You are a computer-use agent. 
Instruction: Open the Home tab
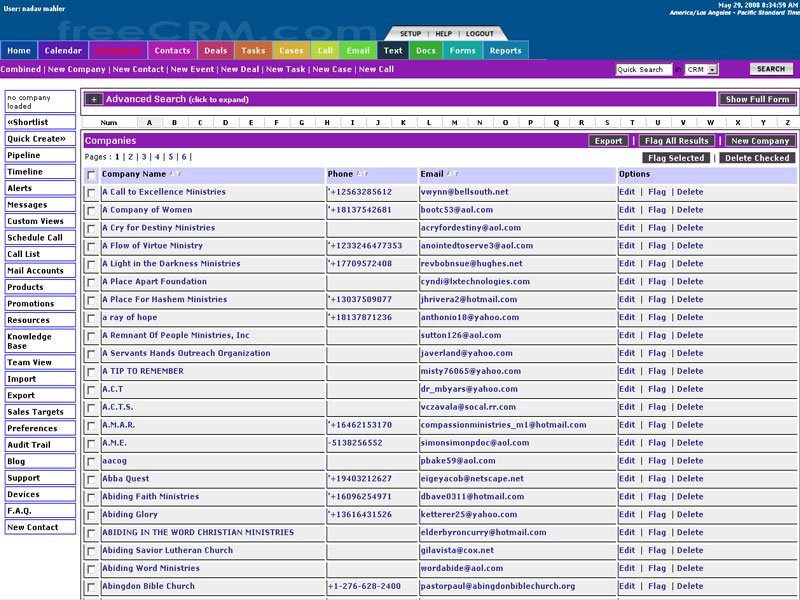(x=19, y=51)
